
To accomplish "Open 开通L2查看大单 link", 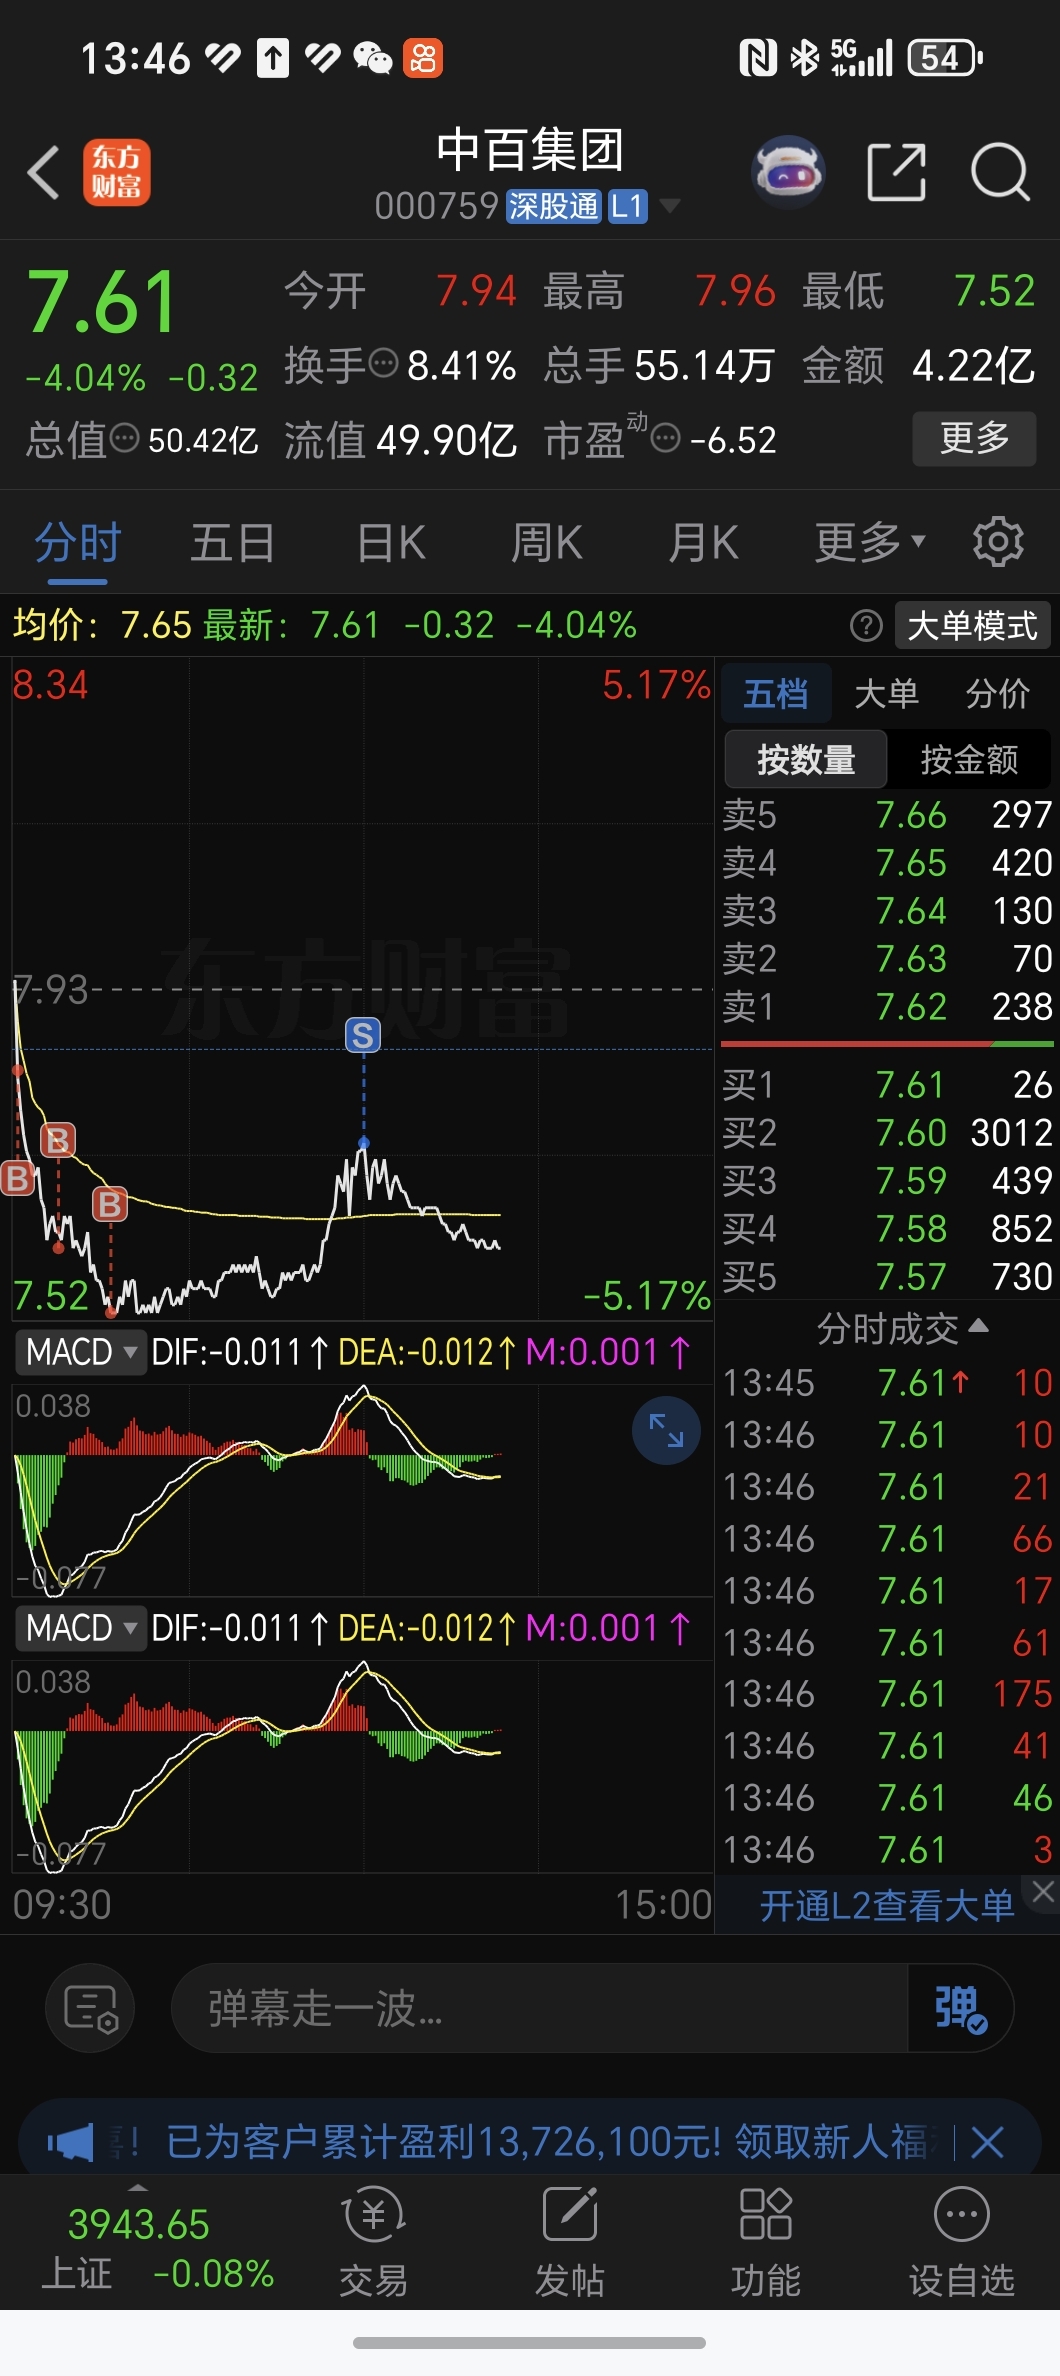I will point(886,1906).
